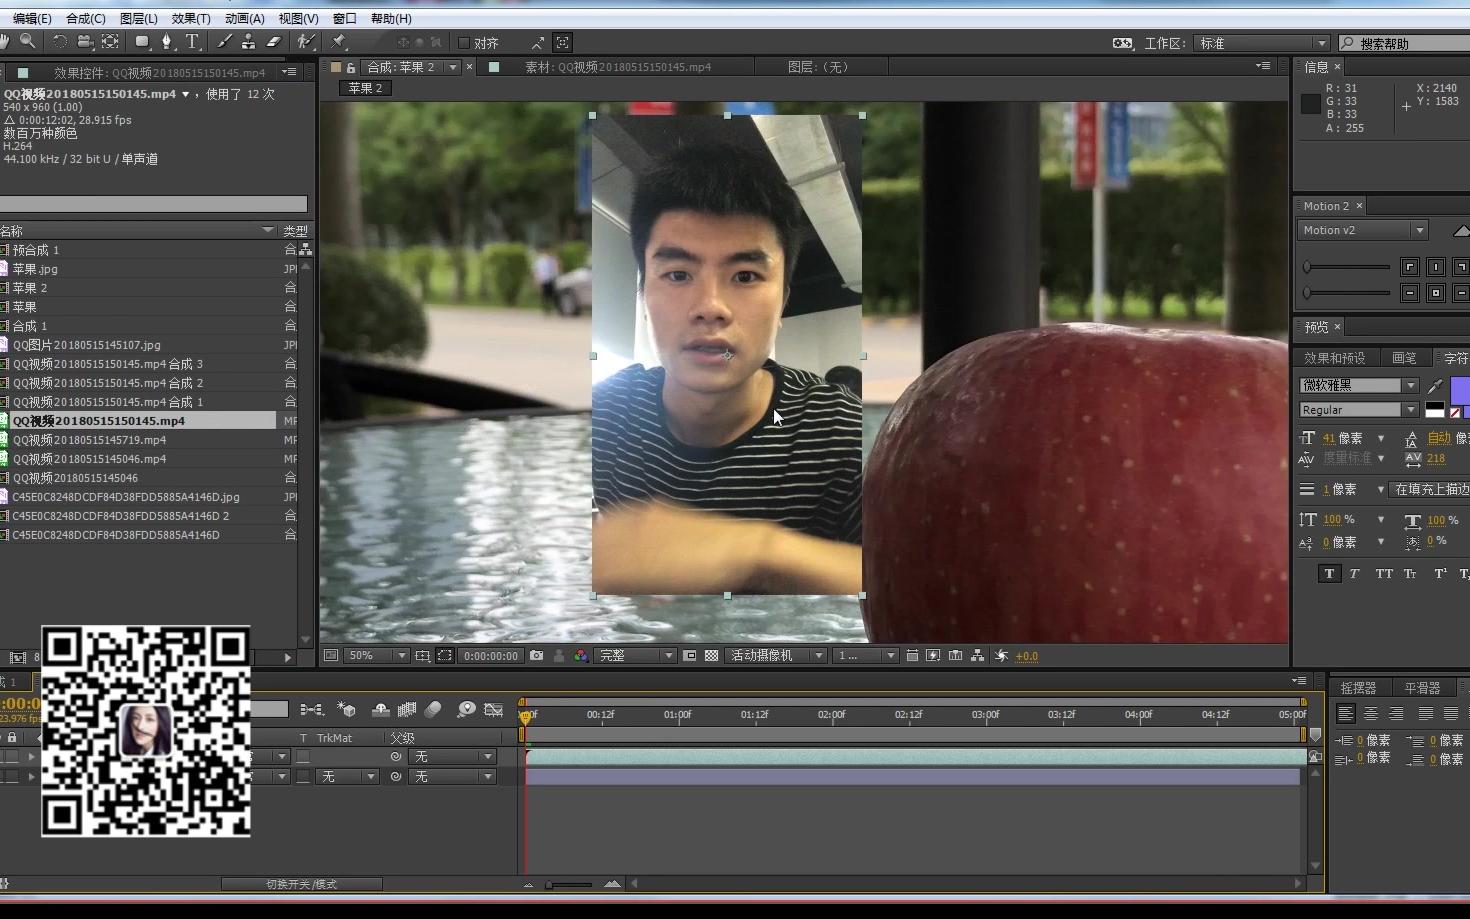Image resolution: width=1470 pixels, height=919 pixels.
Task: Open the 合成(C) menu
Action: click(x=86, y=18)
